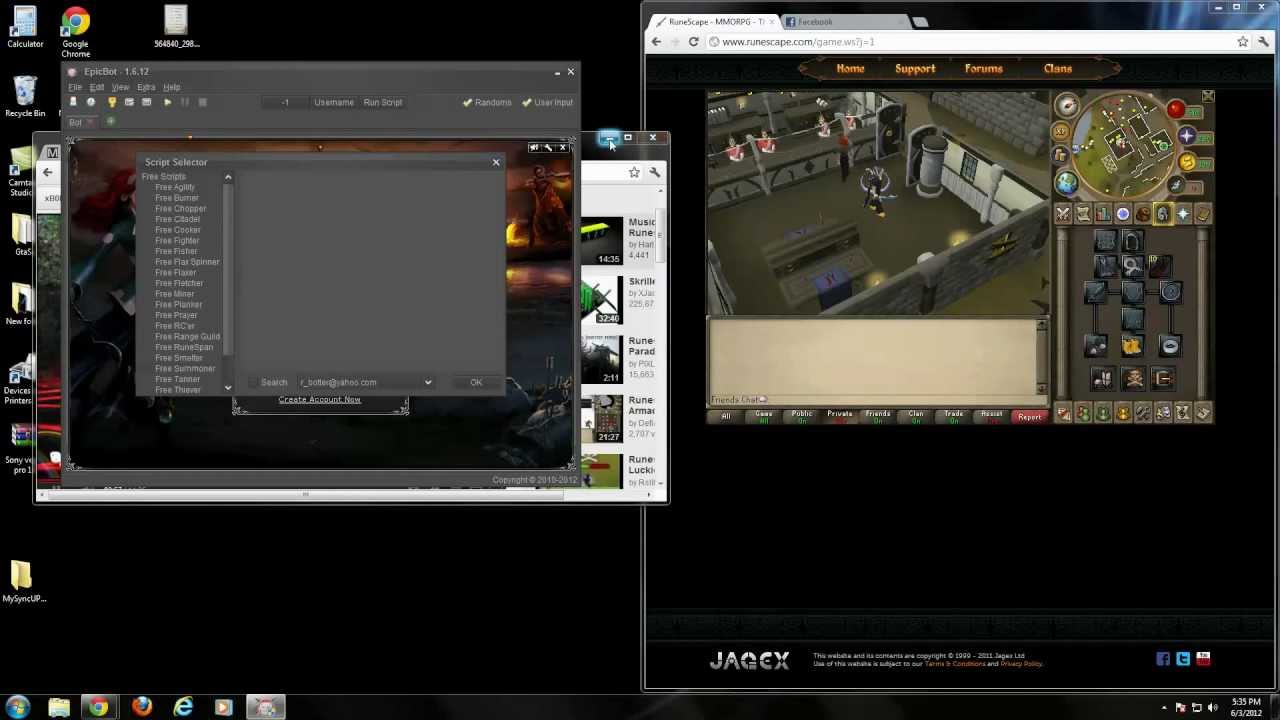Screen dimensions: 1280x720
Task: Open the Recycle Bin desktop icon
Action: pyautogui.click(x=25, y=97)
